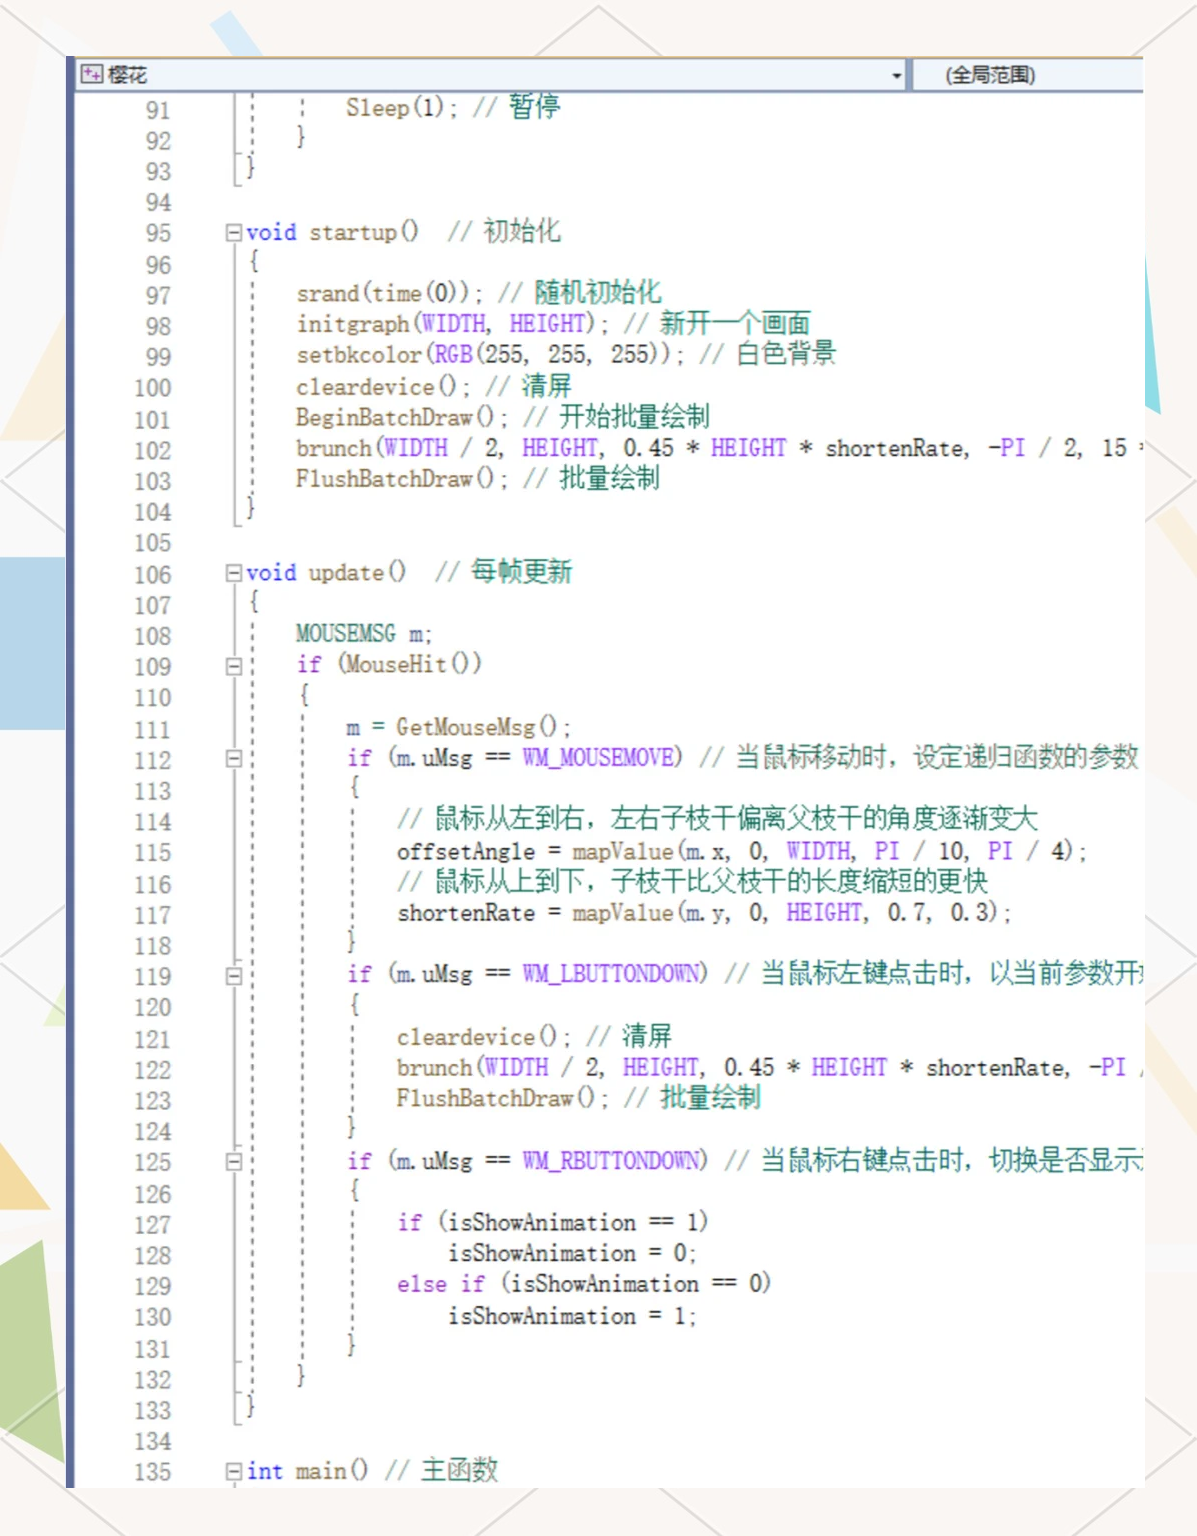This screenshot has height=1536, width=1197.
Task: Click the brunch call on line 102
Action: 720,448
